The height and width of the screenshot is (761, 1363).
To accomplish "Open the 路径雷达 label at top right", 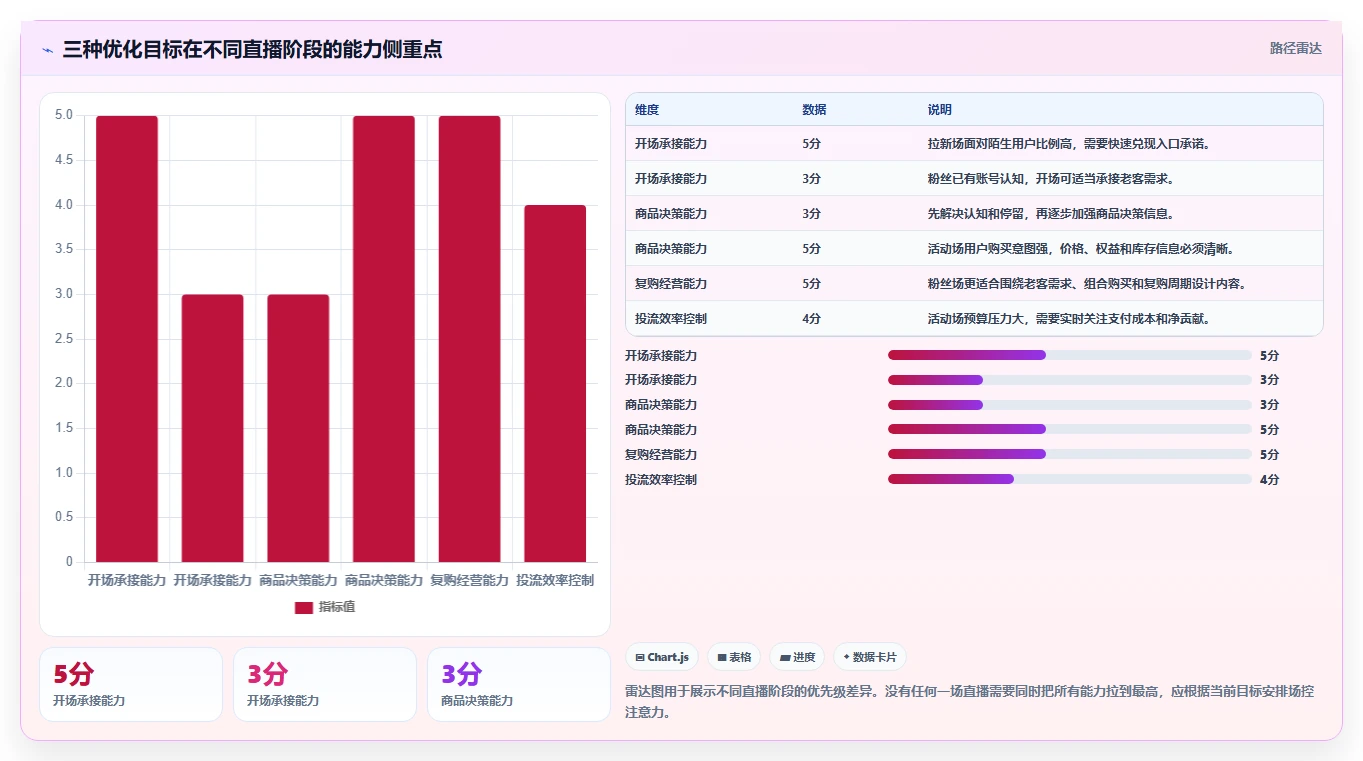I will (1296, 48).
